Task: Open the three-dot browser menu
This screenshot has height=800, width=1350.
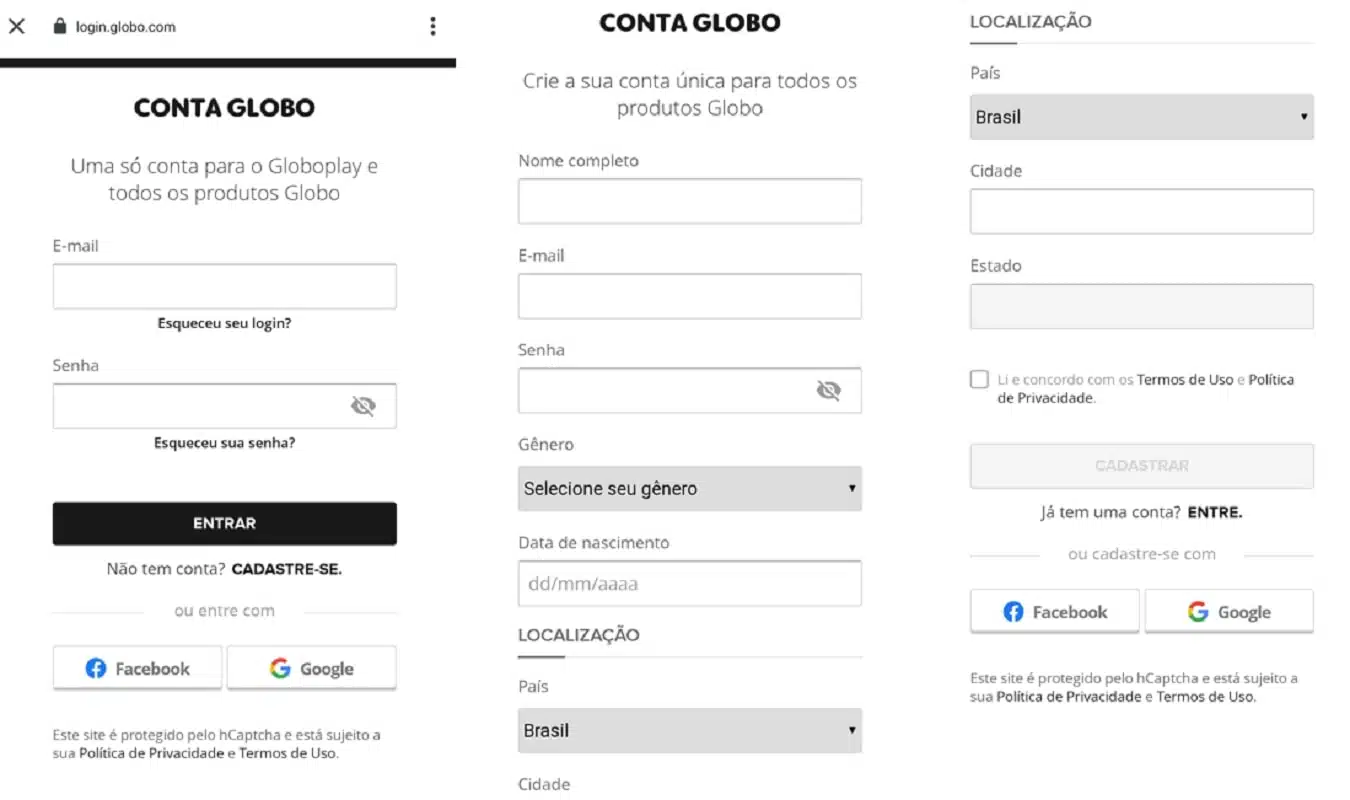Action: [432, 27]
